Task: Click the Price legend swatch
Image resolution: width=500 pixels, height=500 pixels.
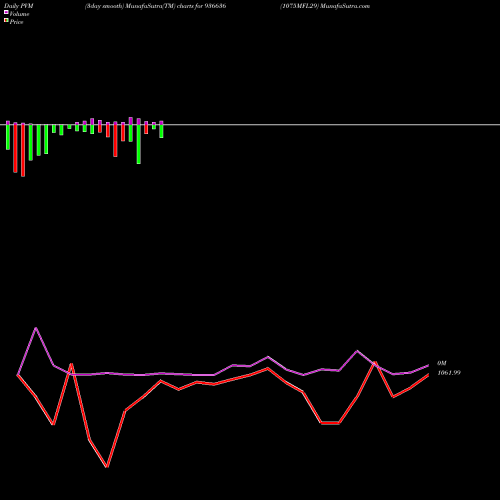Action: click(6, 20)
